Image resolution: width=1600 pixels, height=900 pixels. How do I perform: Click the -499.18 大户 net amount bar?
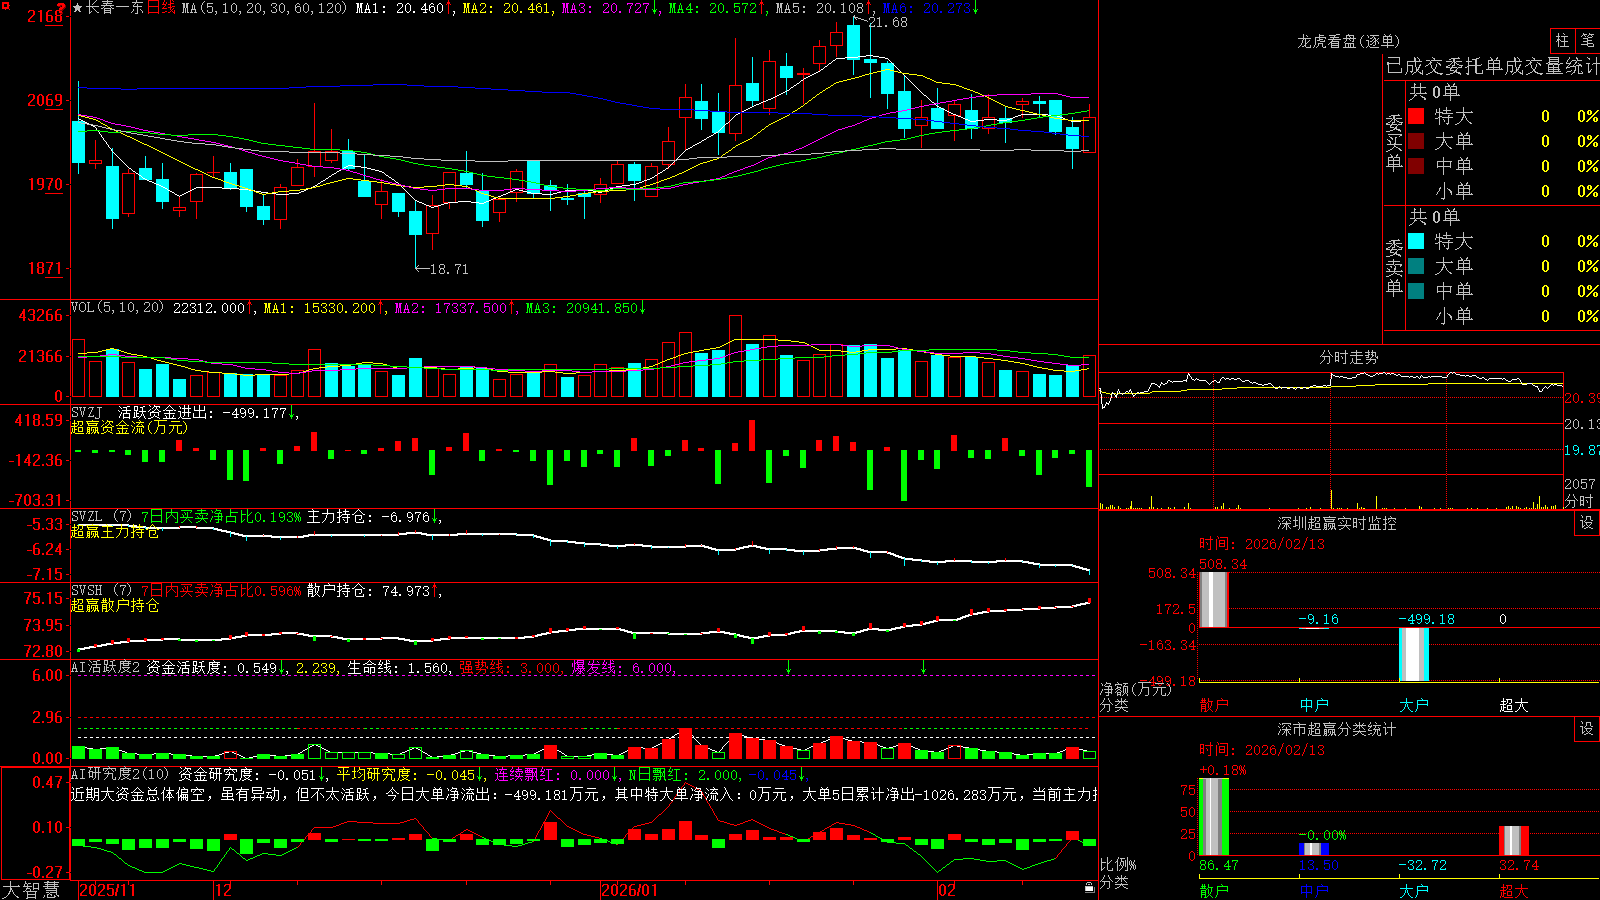click(x=1414, y=654)
